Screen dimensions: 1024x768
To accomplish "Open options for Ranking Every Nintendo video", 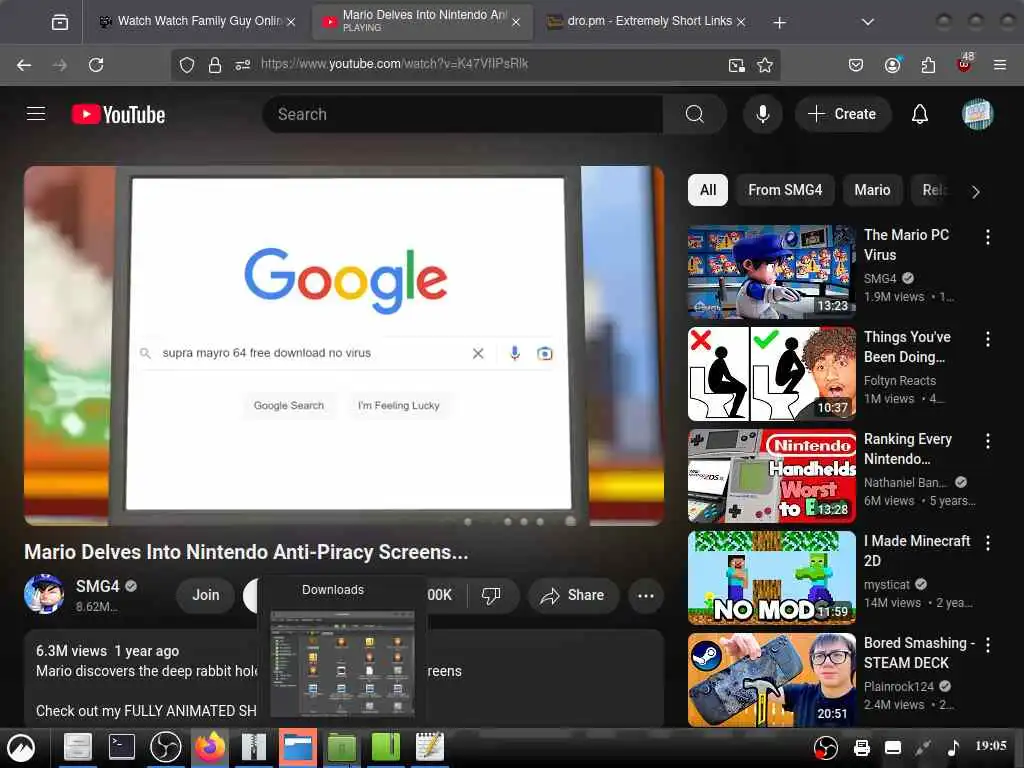I will (988, 441).
